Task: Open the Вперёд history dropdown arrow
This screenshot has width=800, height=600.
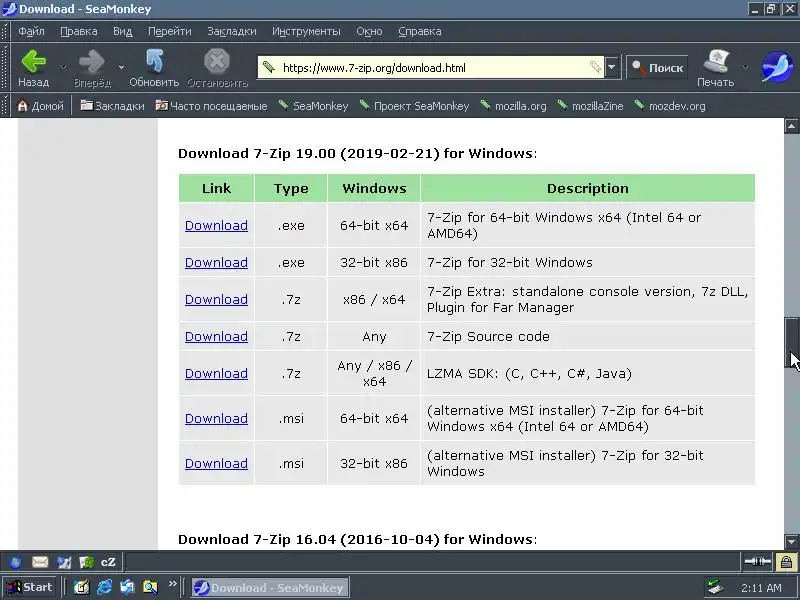Action: point(121,67)
